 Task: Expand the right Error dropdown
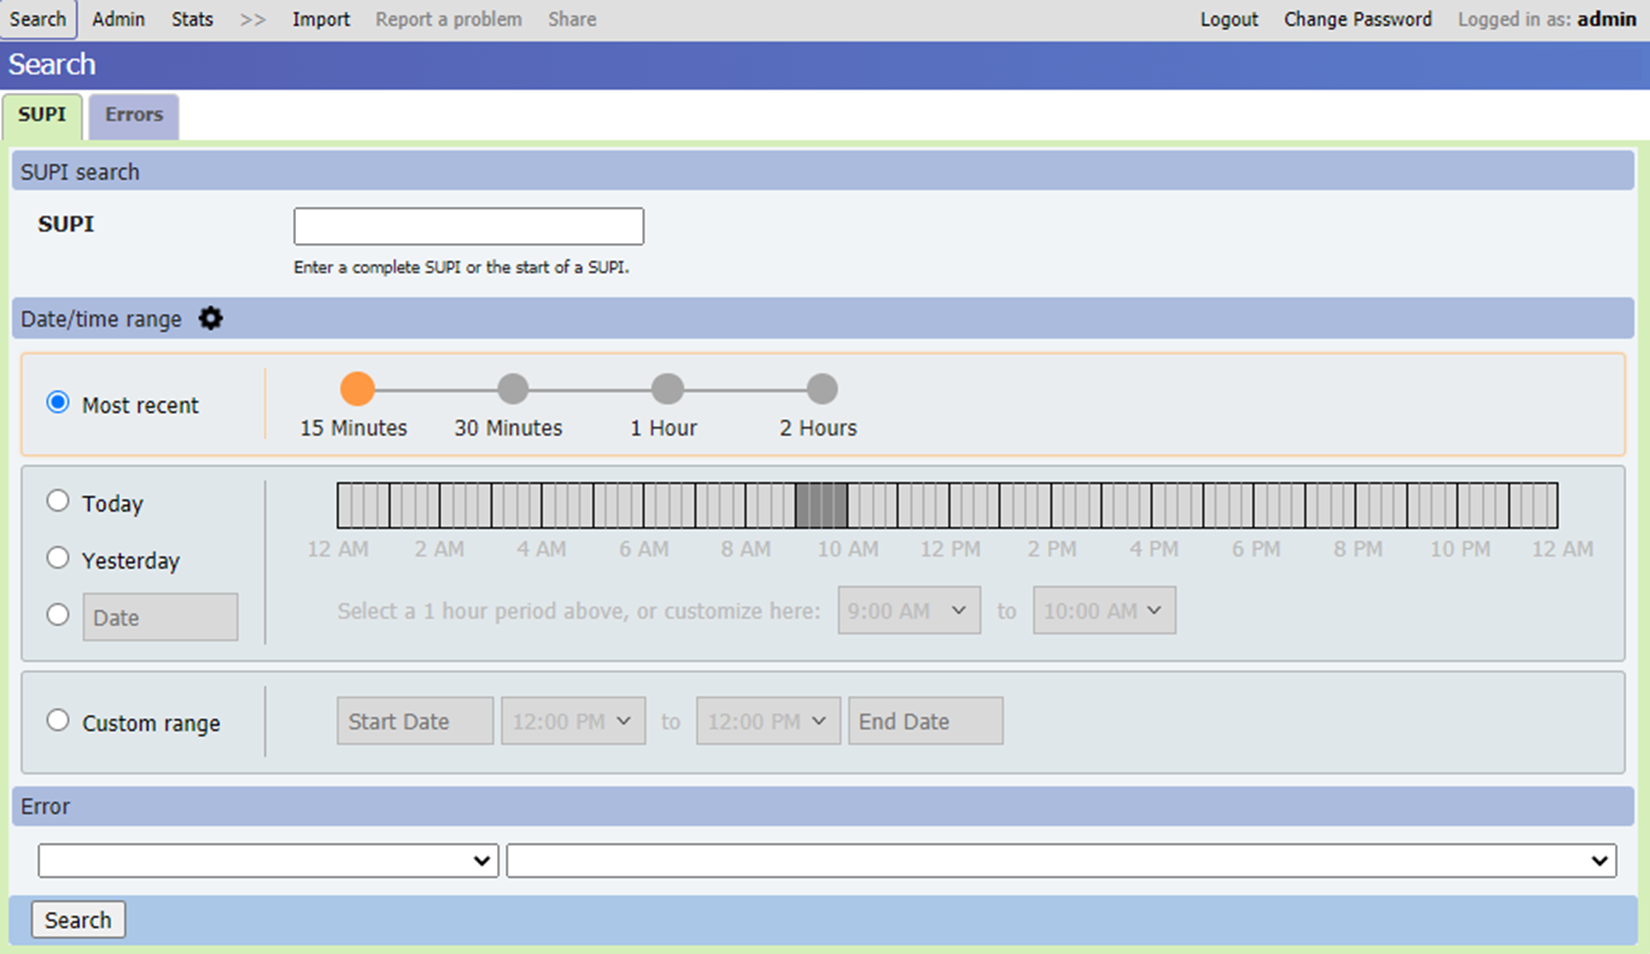(x=1059, y=860)
